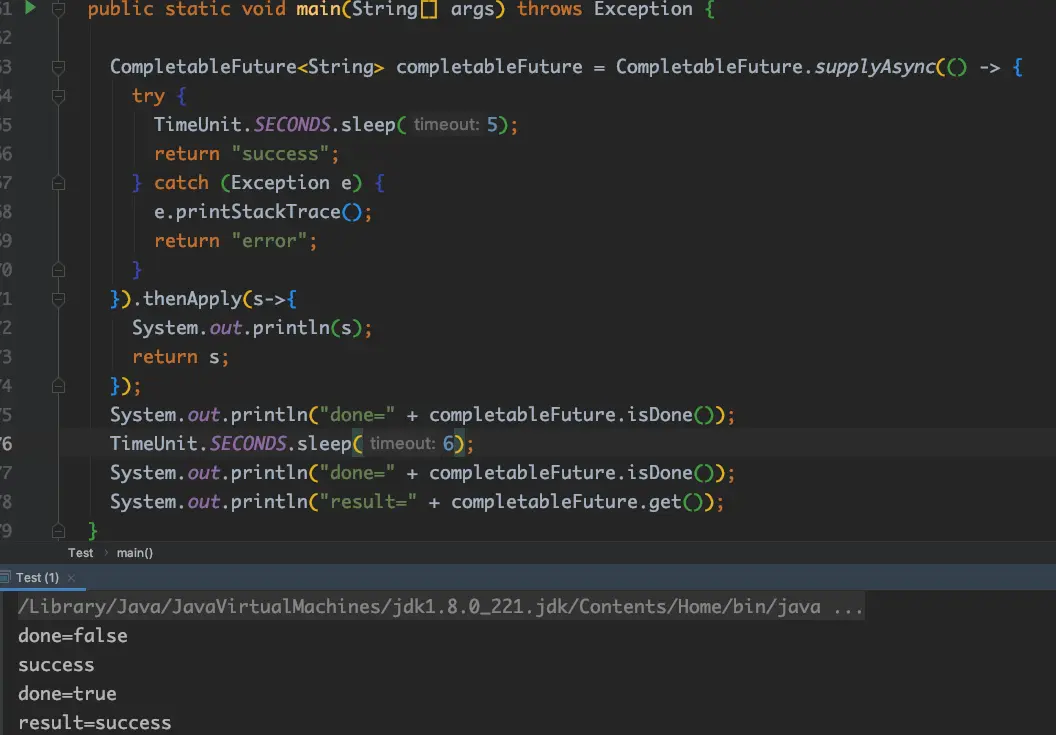This screenshot has height=735, width=1056.
Task: Collapse thenApply lambda fold marker
Action: point(59,298)
